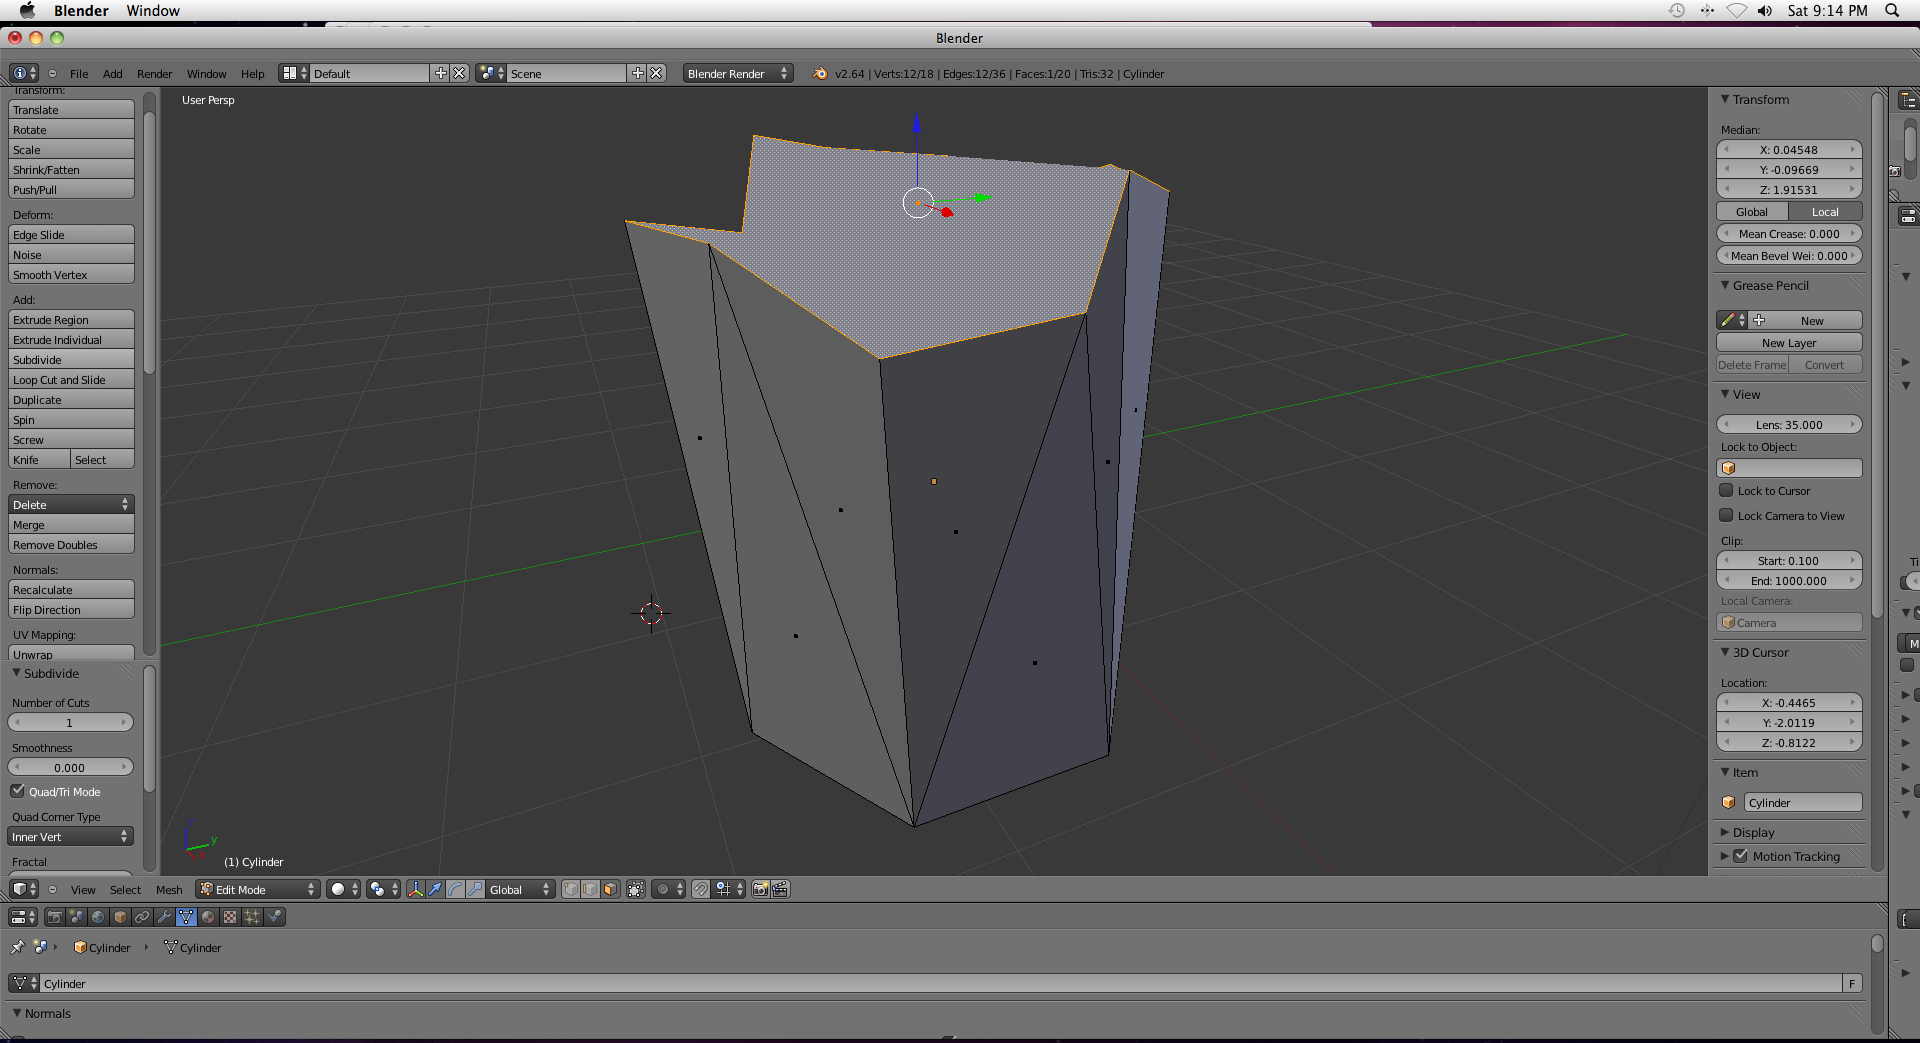Select Global transform space button
This screenshot has width=1920, height=1043.
(x=1752, y=212)
